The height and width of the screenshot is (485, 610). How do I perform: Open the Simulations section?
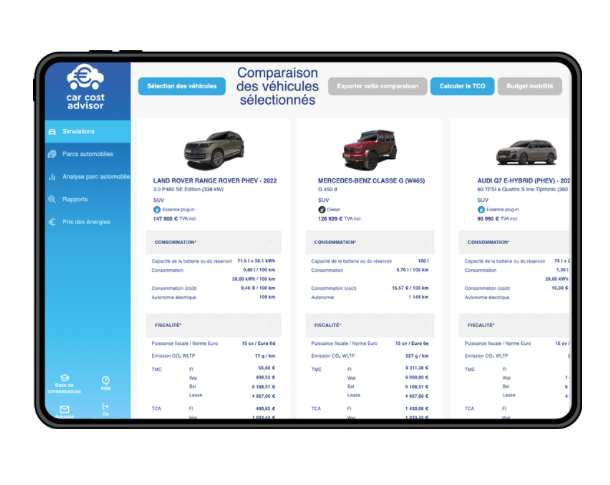point(88,131)
